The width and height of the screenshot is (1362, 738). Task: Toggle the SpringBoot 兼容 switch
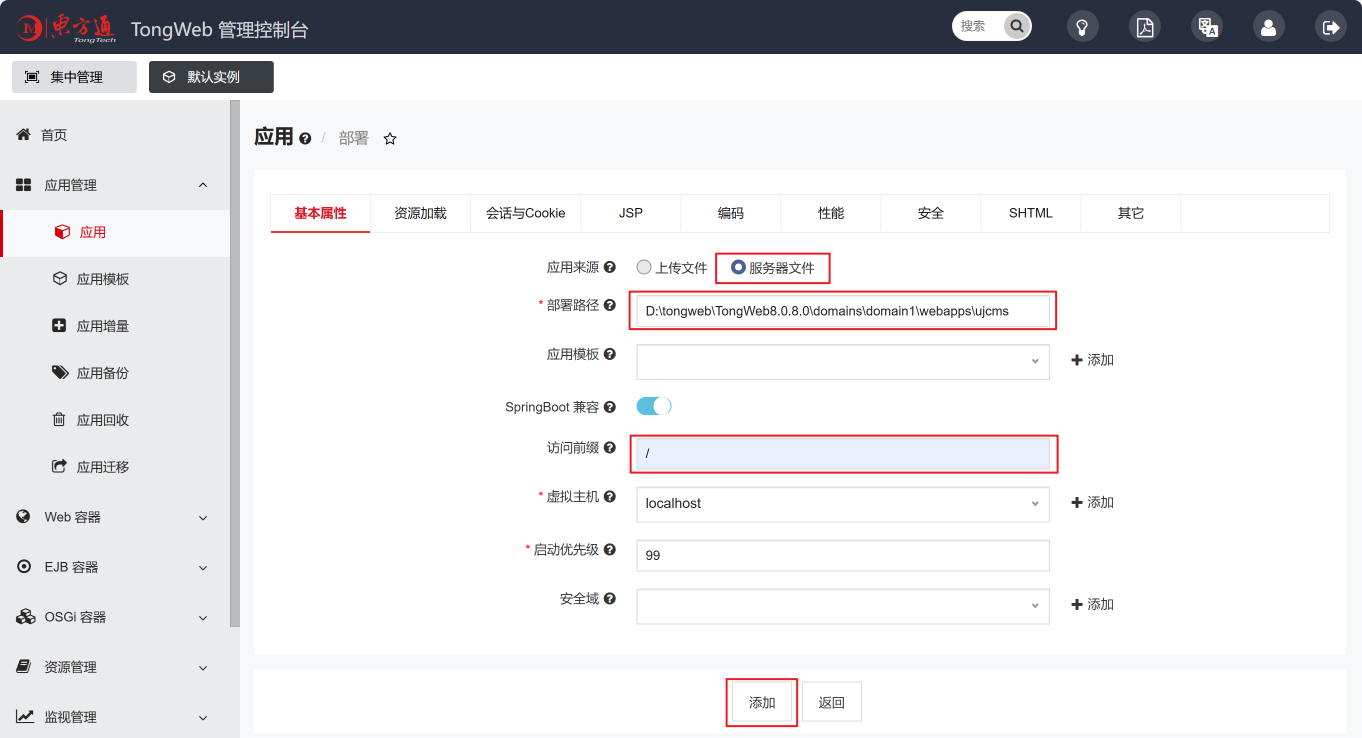pyautogui.click(x=654, y=406)
